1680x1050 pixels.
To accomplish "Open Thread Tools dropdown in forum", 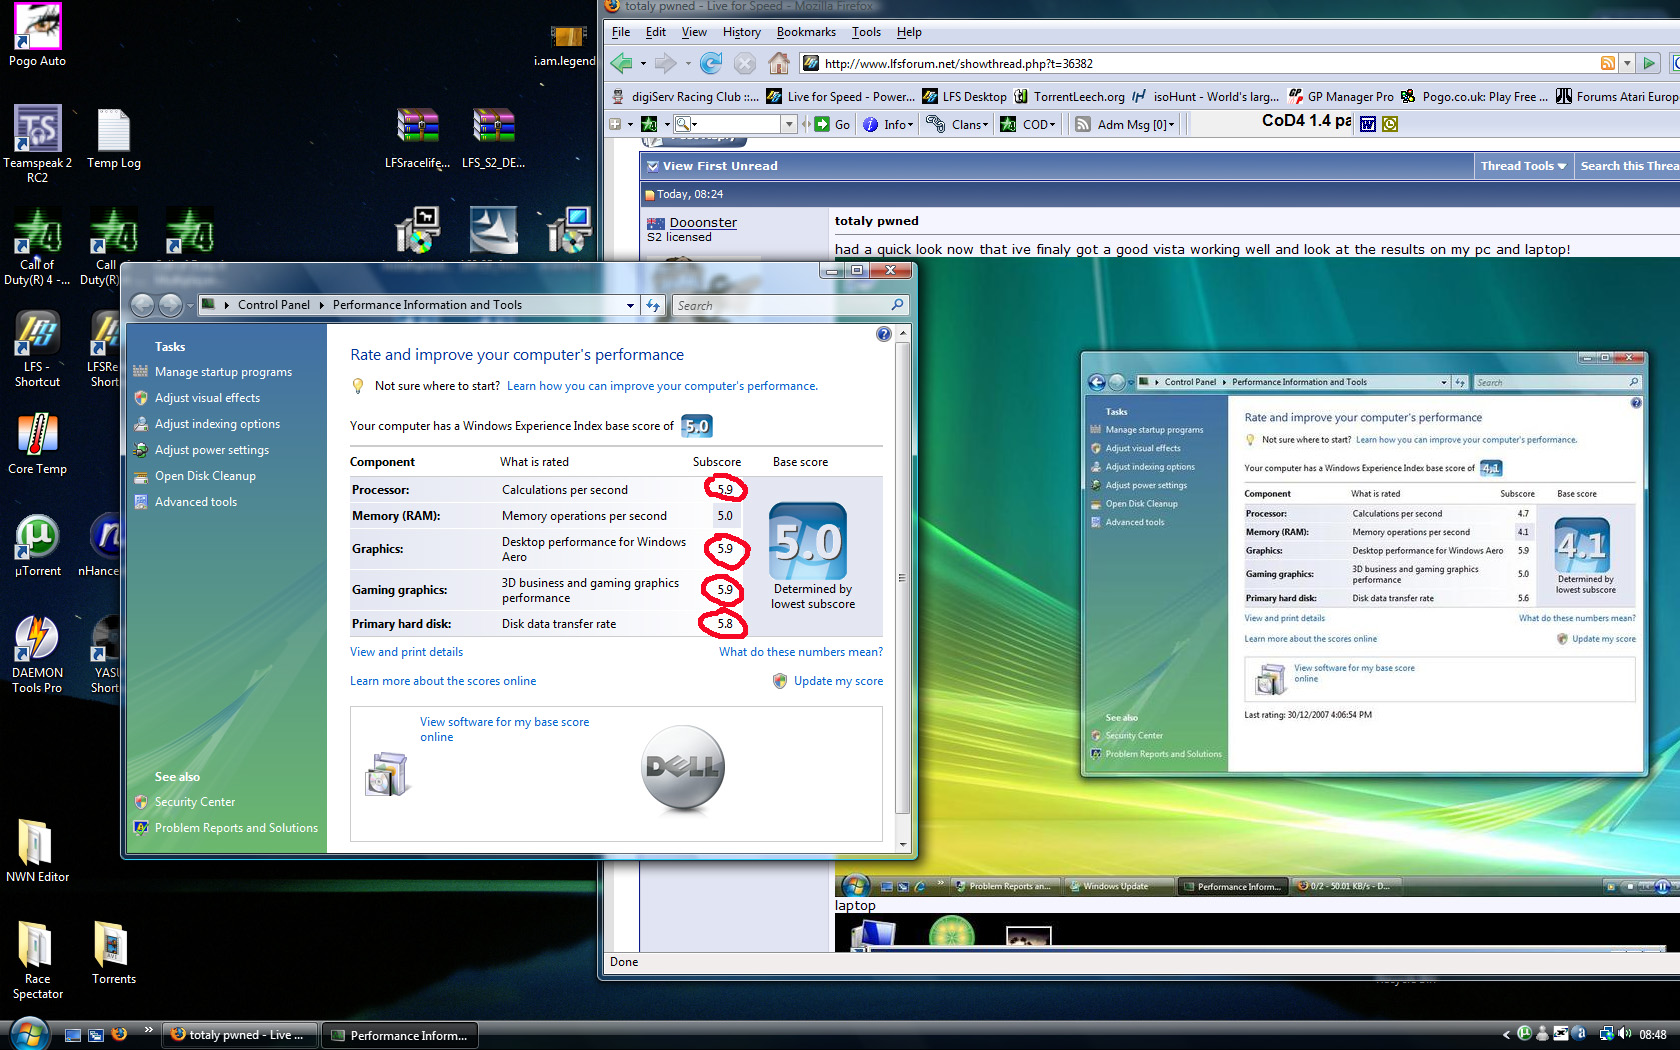I will pyautogui.click(x=1523, y=166).
